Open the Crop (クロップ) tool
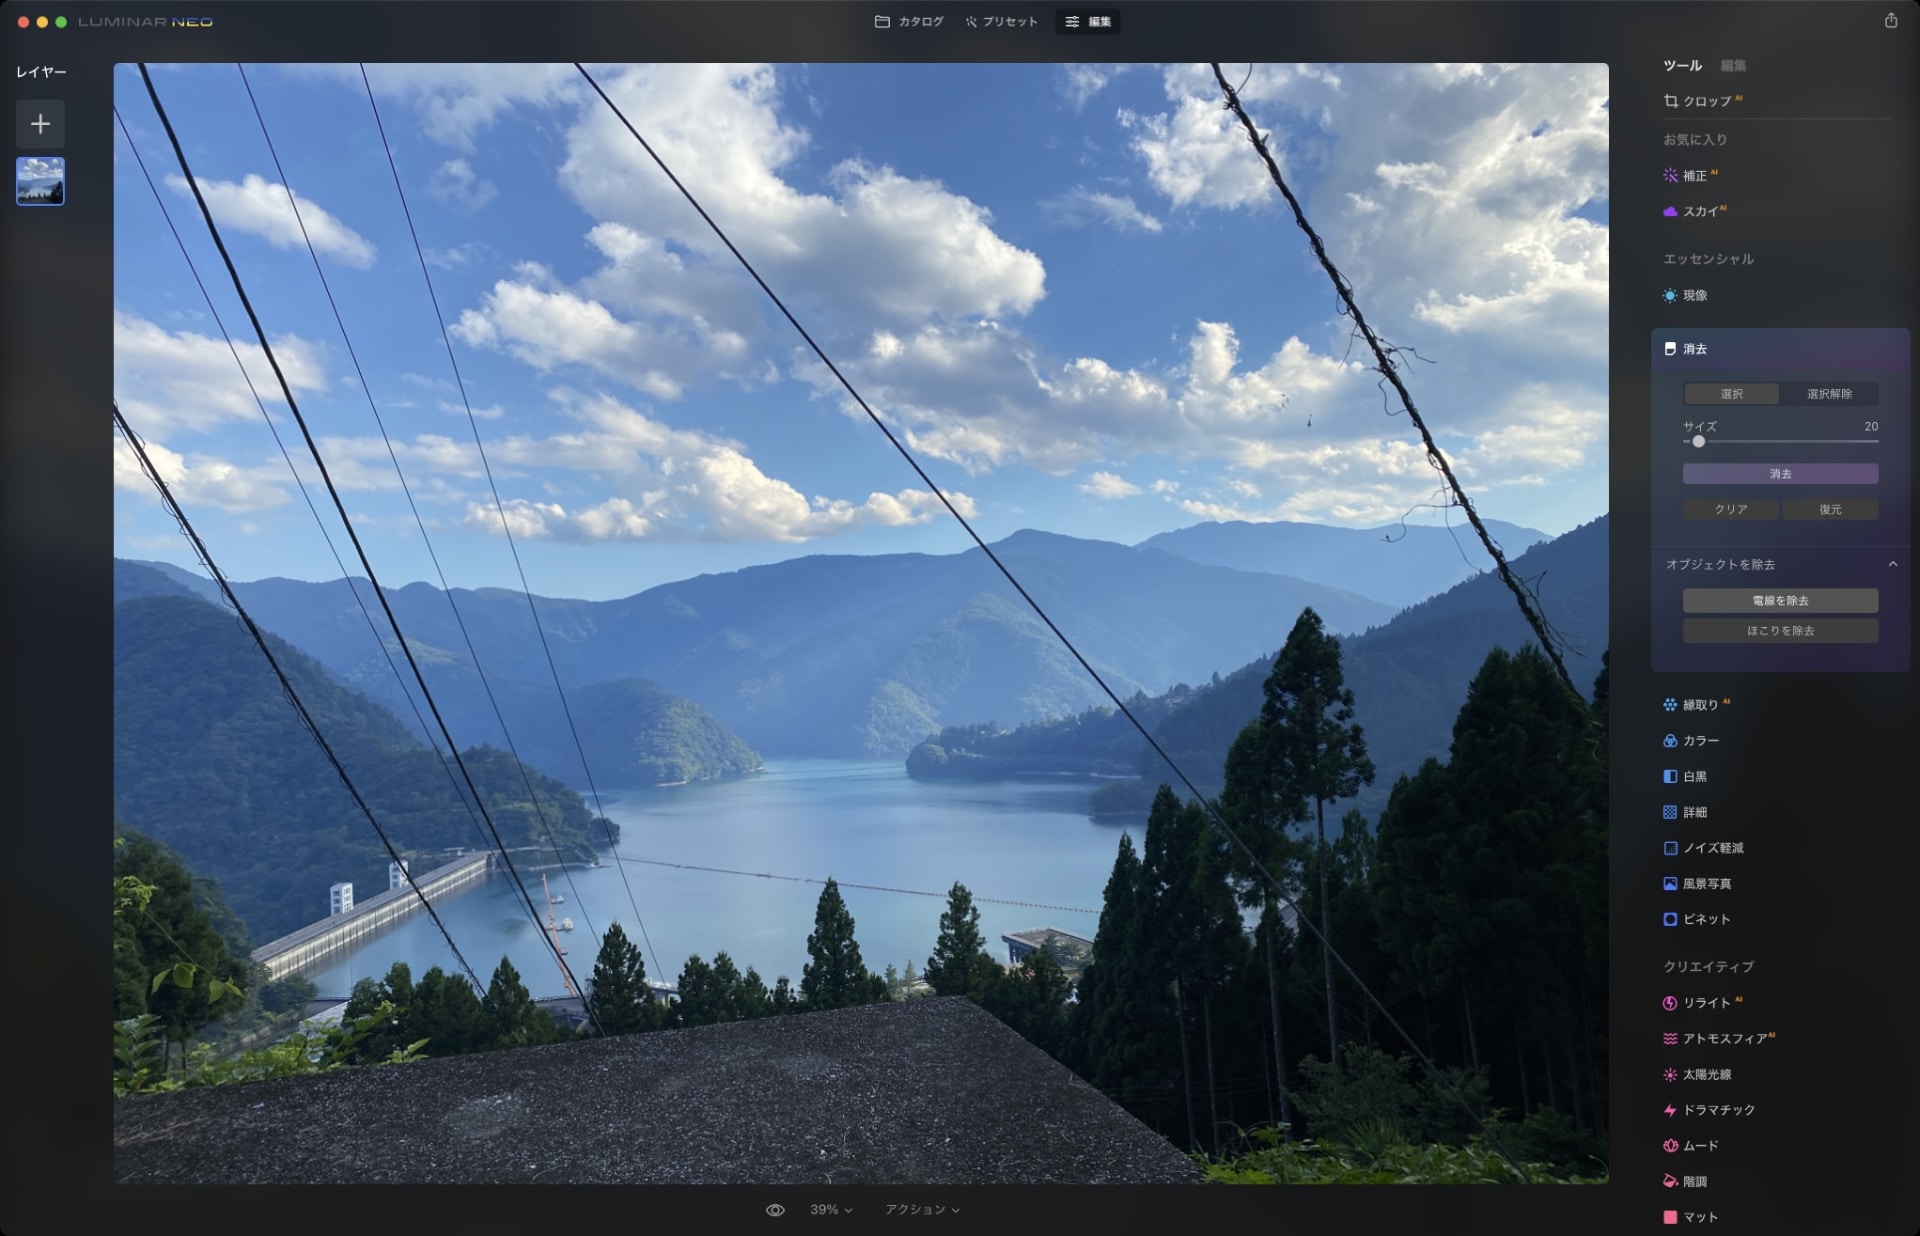 1705,101
